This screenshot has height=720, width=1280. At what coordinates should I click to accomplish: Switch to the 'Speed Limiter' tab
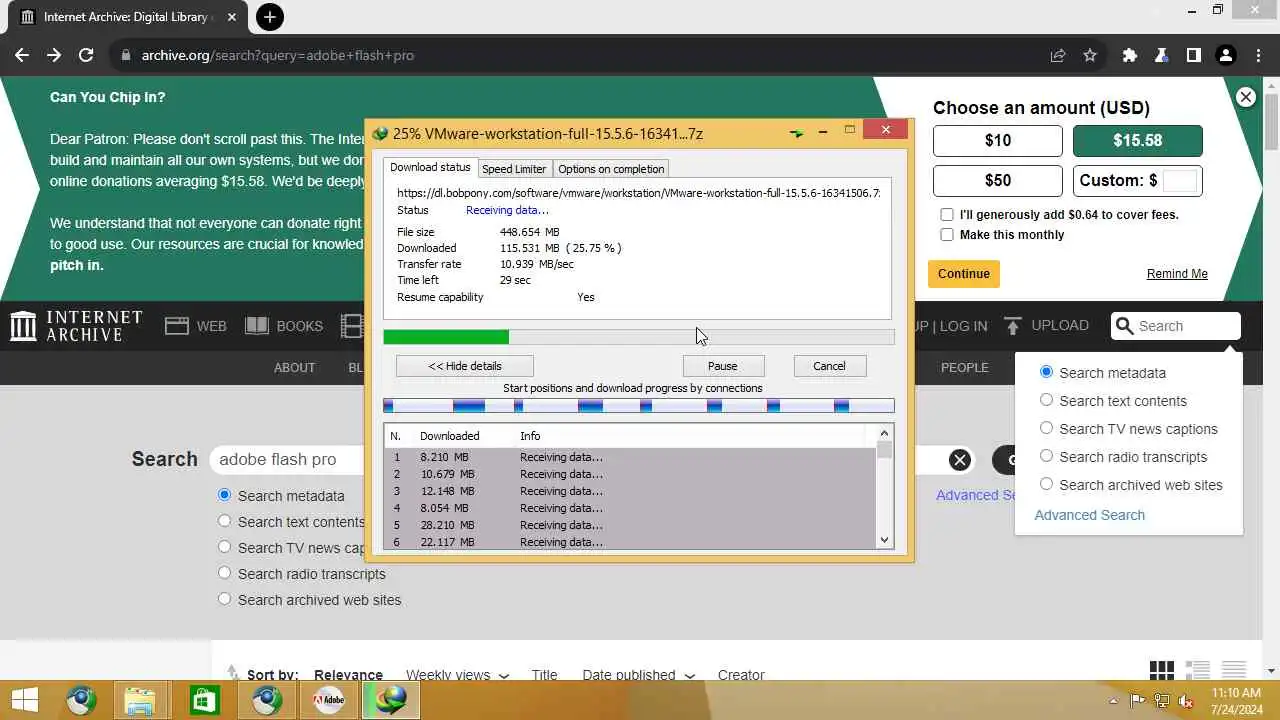[x=514, y=169]
